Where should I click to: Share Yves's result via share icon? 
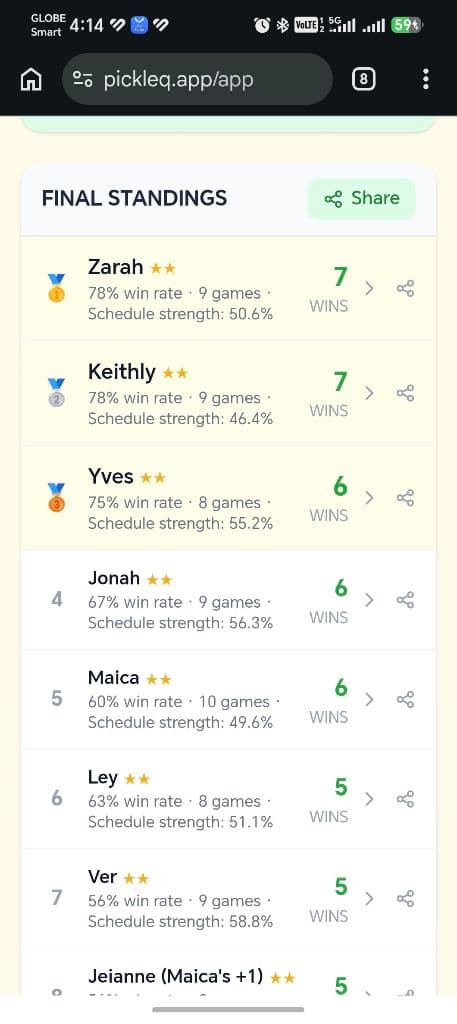point(405,498)
